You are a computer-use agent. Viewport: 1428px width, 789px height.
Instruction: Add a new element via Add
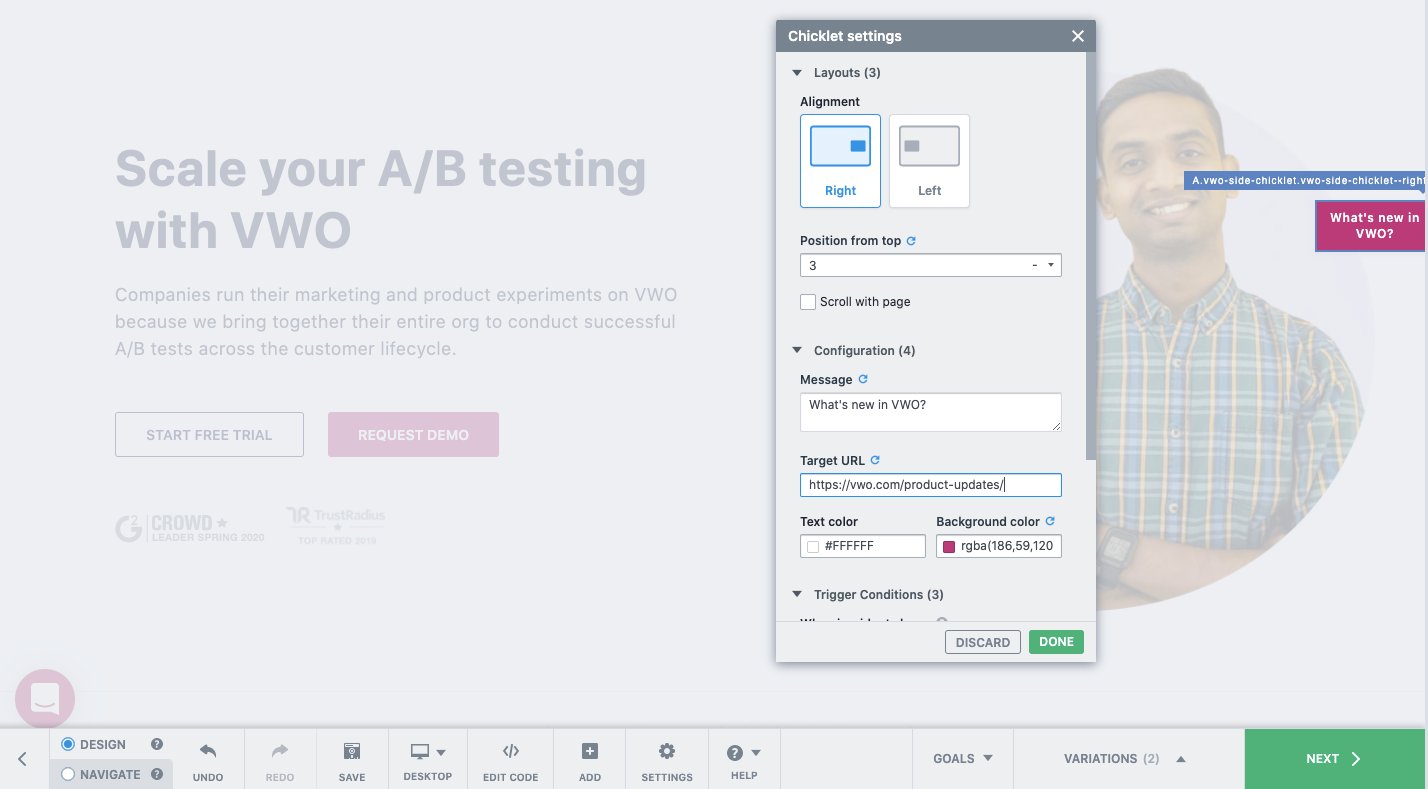pos(590,760)
